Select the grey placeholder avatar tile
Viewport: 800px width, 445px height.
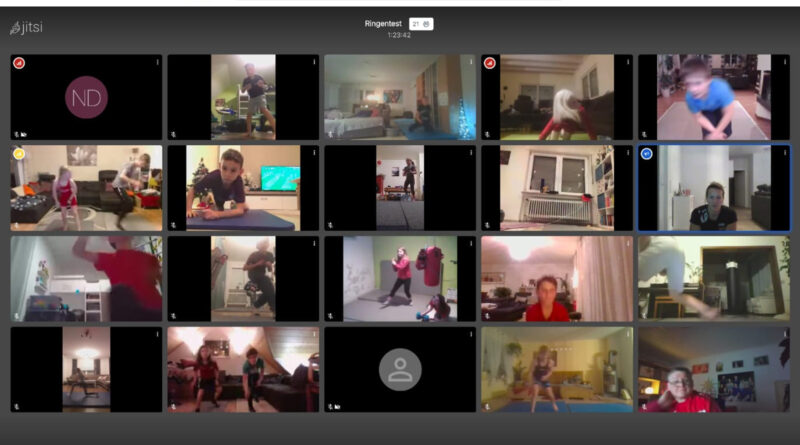pos(400,369)
